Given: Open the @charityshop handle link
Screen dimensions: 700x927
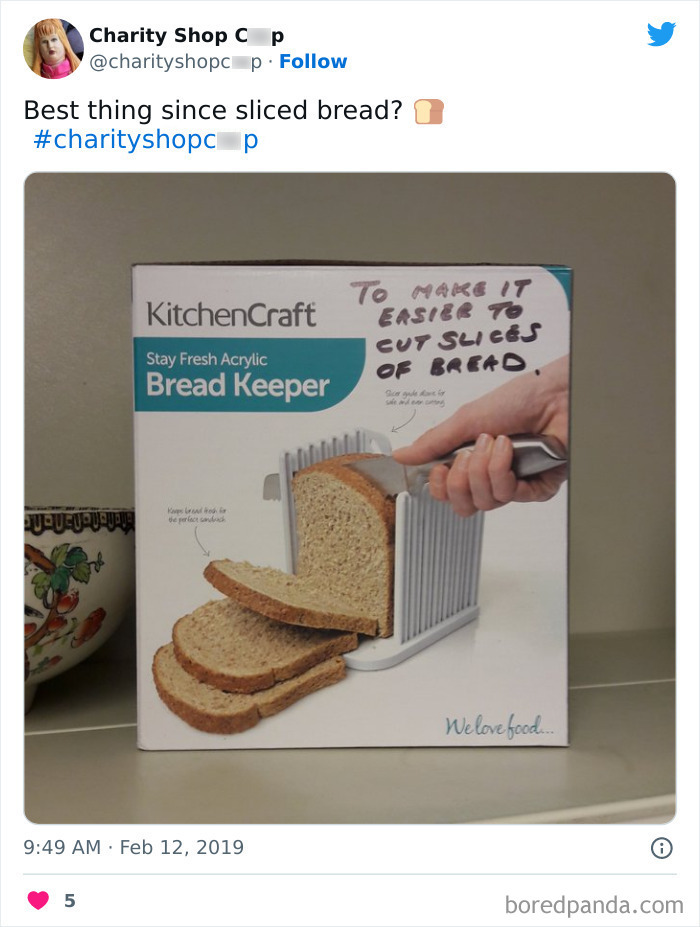Looking at the screenshot, I should 176,61.
